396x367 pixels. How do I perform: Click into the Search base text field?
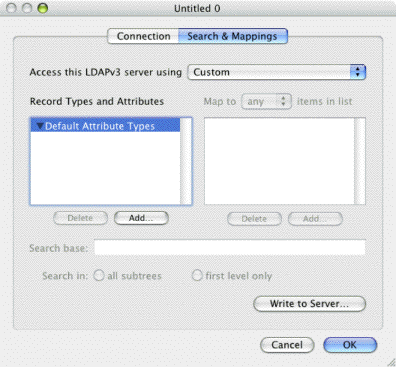[230, 248]
